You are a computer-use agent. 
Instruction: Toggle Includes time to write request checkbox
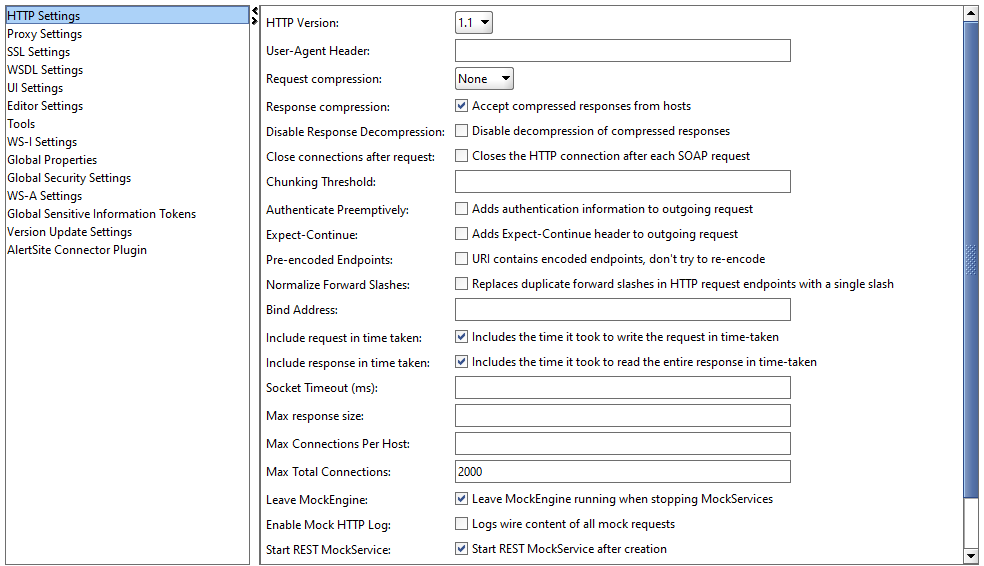[461, 336]
